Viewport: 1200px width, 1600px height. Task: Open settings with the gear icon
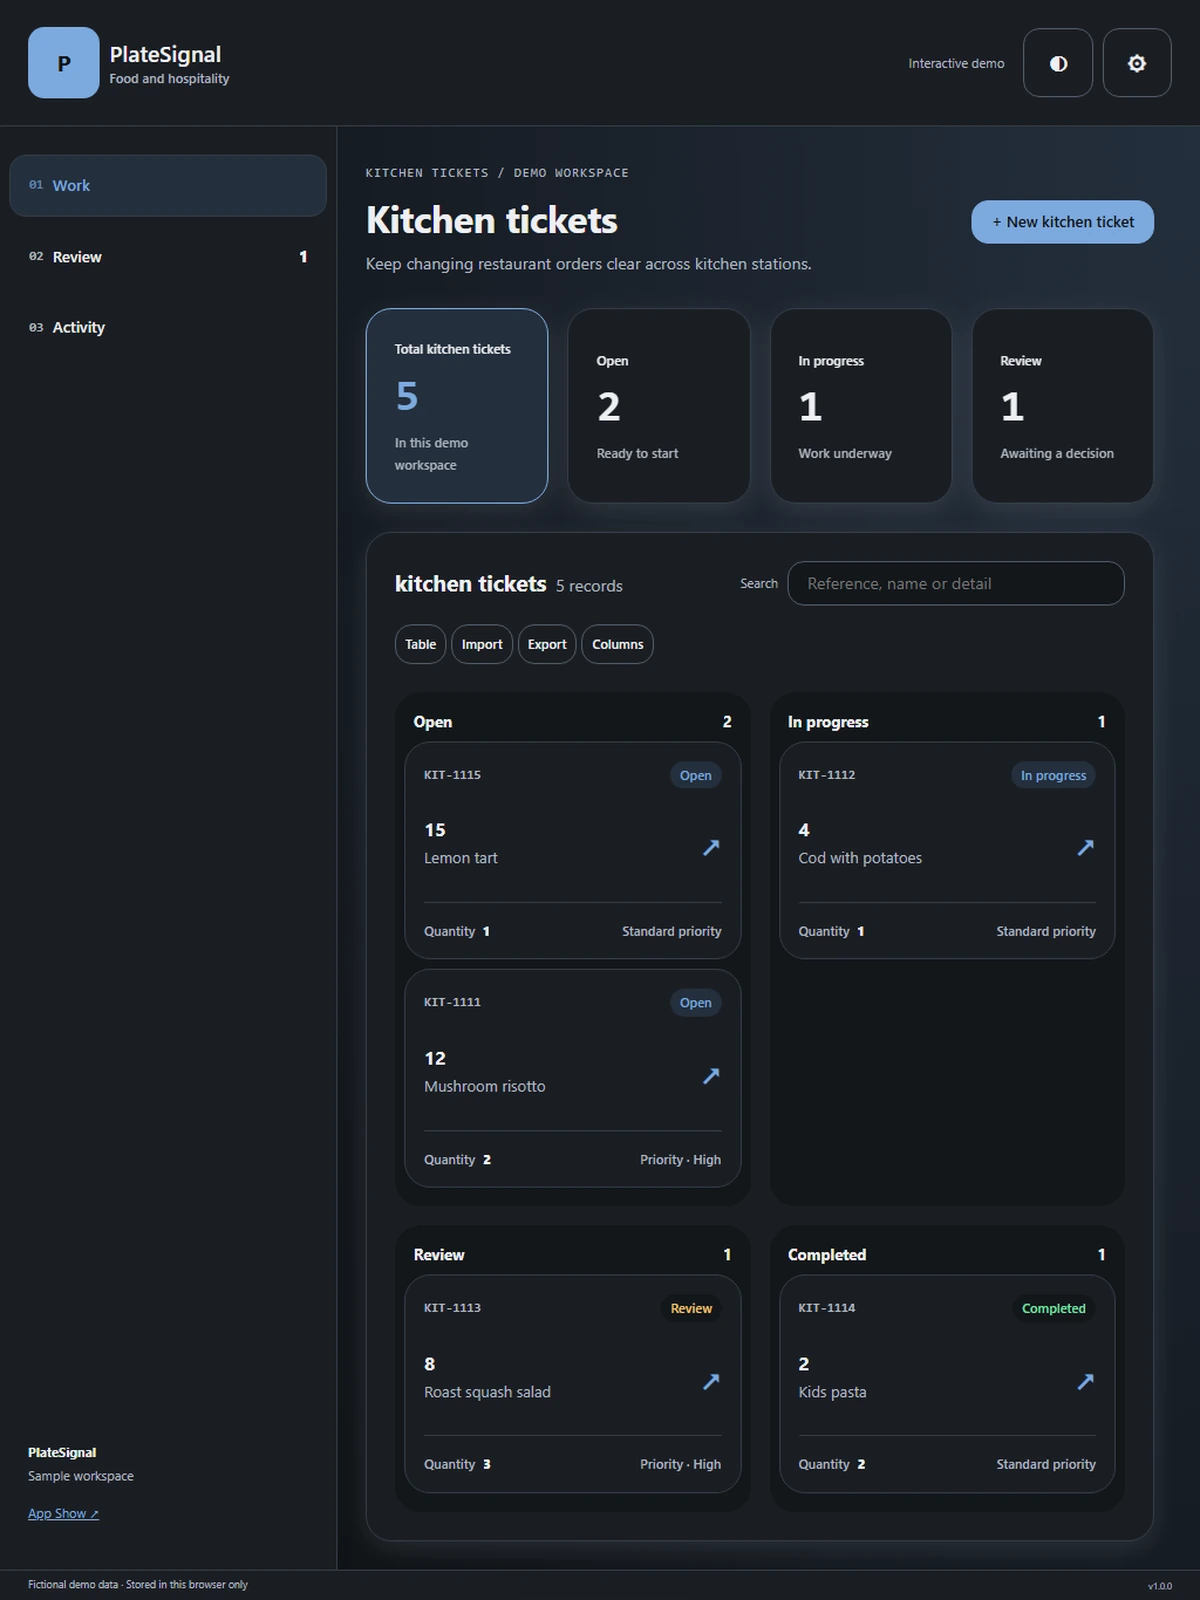tap(1137, 63)
